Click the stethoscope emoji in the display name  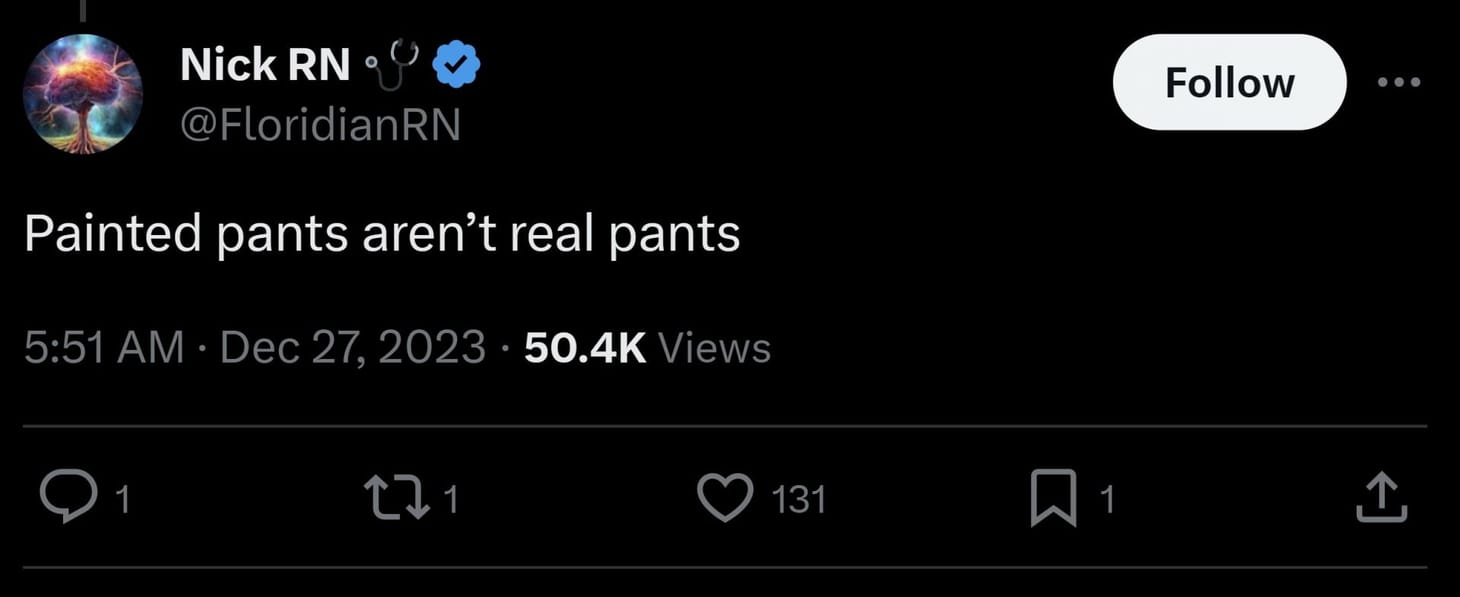point(395,62)
